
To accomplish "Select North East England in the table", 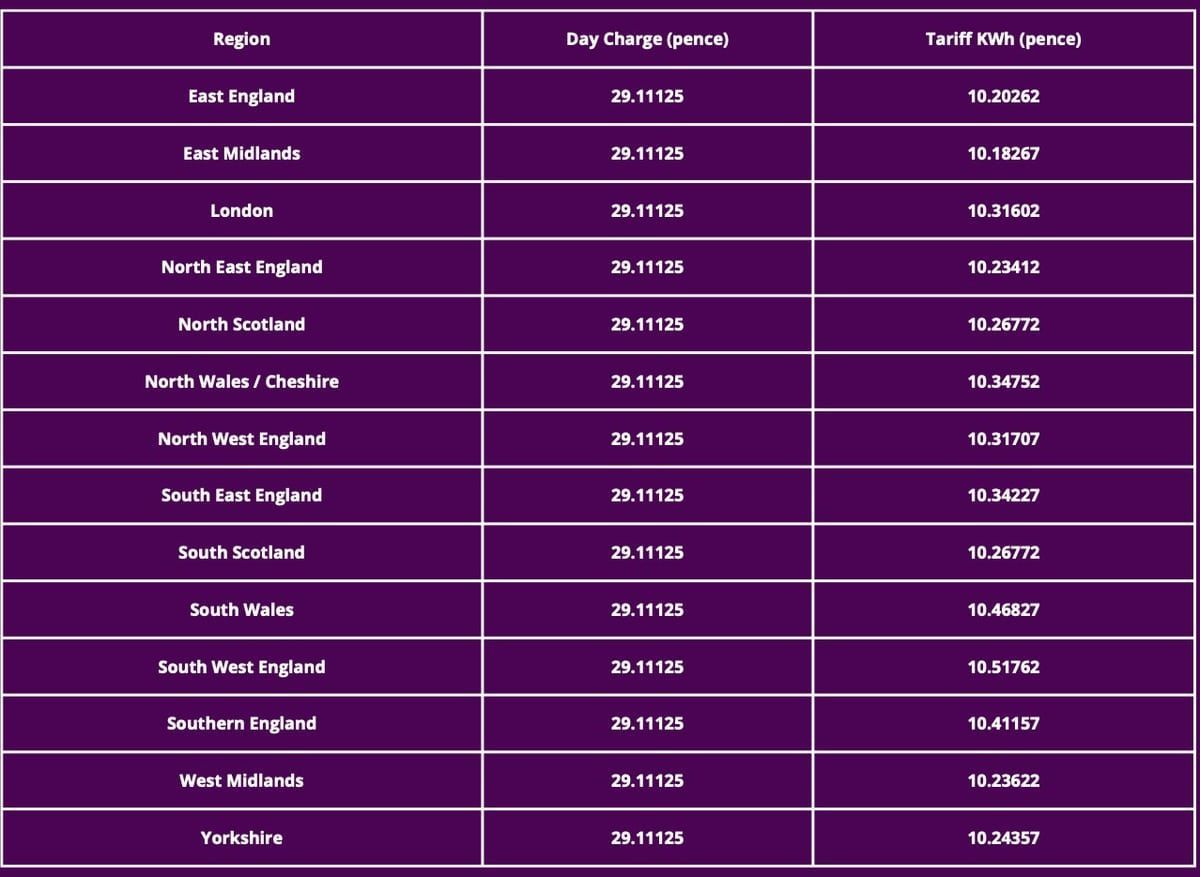I will (x=241, y=267).
